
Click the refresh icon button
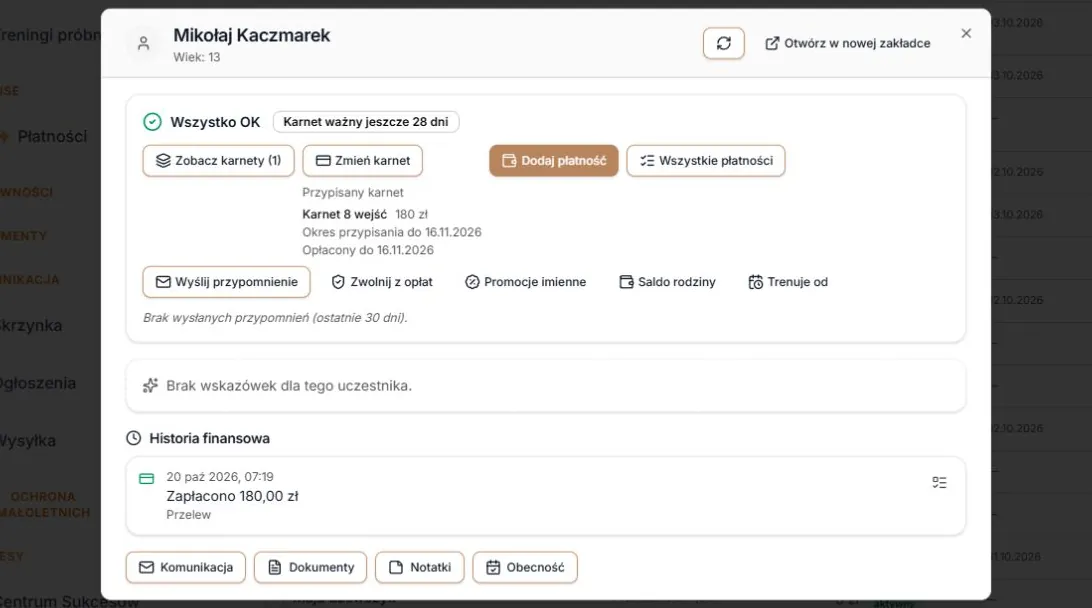coord(724,43)
